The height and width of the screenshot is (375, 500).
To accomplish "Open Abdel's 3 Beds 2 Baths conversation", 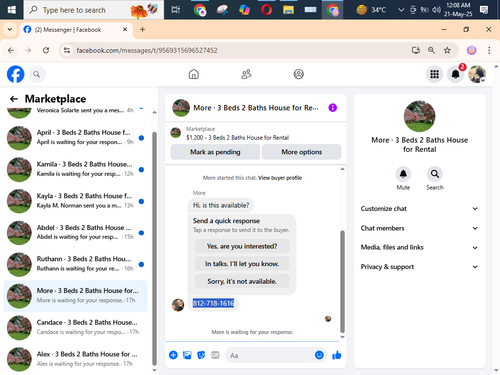I will pyautogui.click(x=76, y=232).
